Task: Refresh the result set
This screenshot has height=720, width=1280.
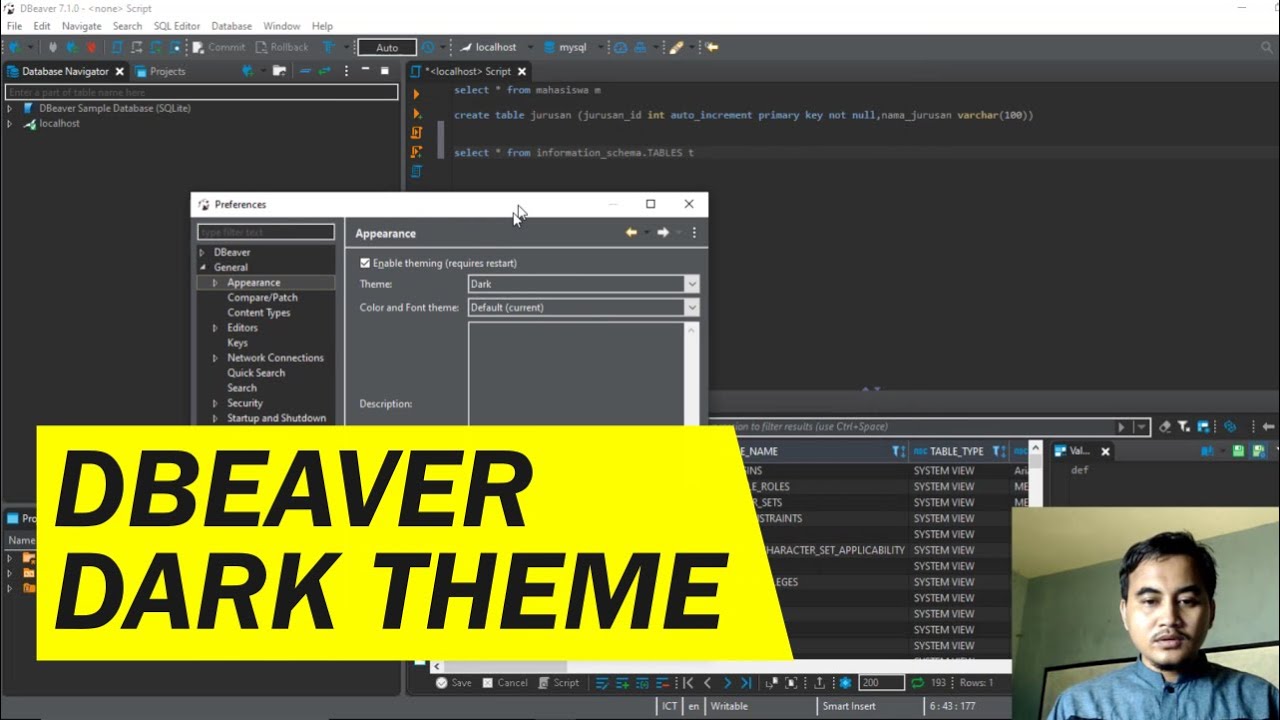Action: pos(917,683)
